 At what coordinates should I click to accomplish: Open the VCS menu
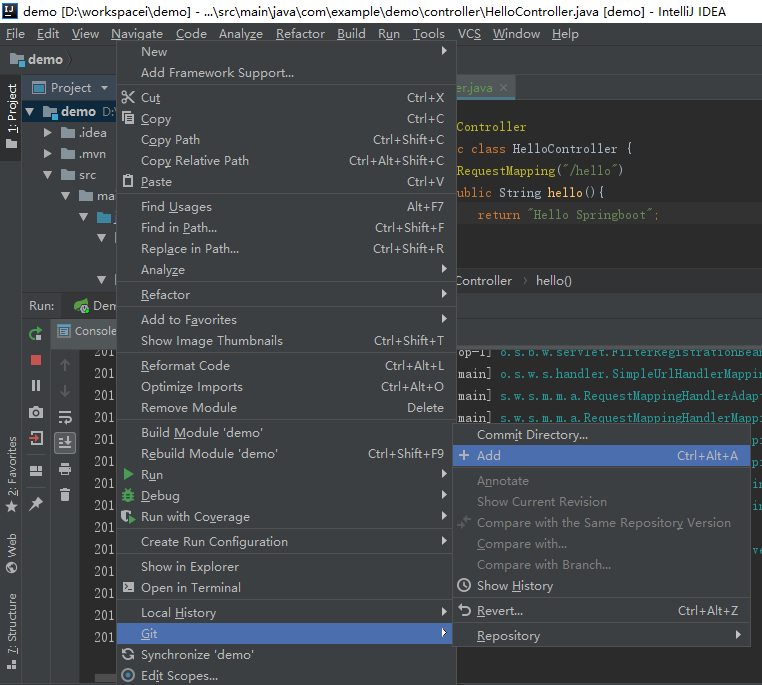click(469, 34)
